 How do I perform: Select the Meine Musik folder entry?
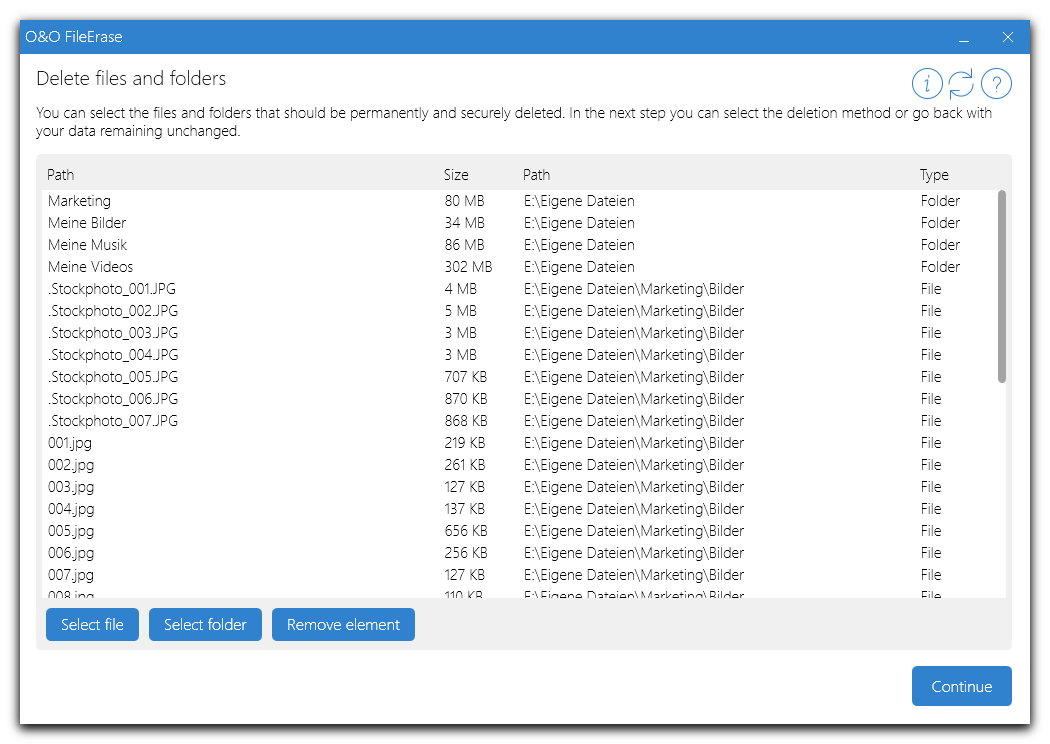[88, 245]
